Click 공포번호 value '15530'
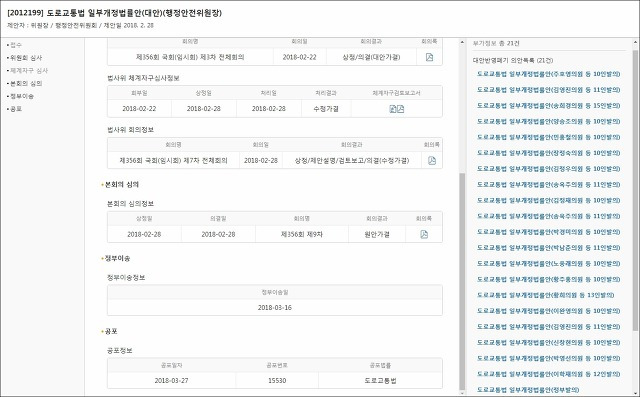The height and width of the screenshot is (397, 640). click(x=277, y=381)
